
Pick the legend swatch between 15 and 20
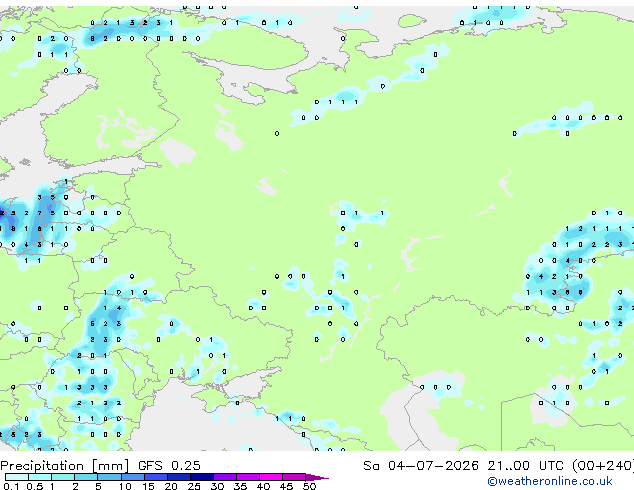(x=155, y=477)
